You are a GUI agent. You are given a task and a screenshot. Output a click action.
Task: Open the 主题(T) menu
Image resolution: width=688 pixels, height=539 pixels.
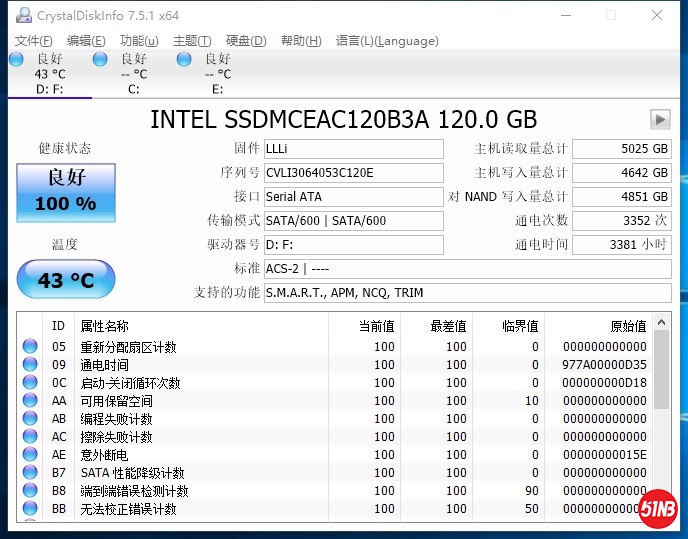192,41
